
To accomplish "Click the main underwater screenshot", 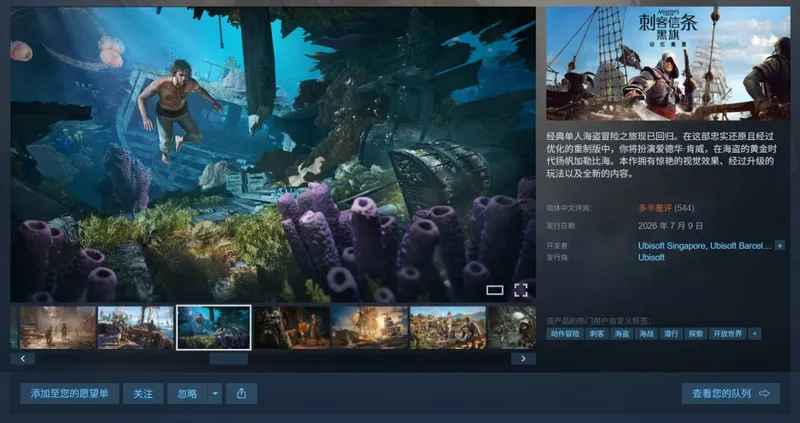I will (273, 154).
